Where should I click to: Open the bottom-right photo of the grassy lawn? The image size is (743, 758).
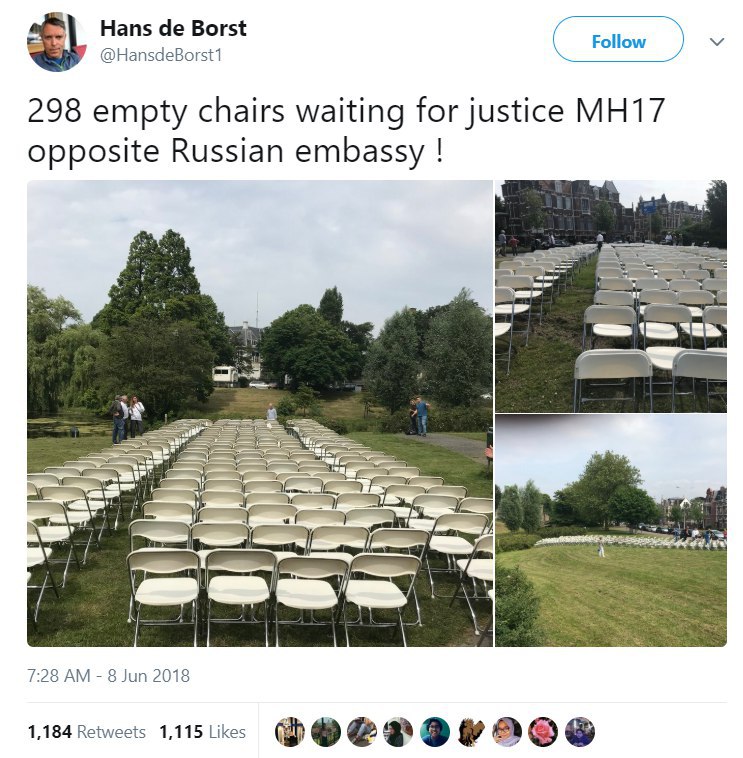[611, 530]
